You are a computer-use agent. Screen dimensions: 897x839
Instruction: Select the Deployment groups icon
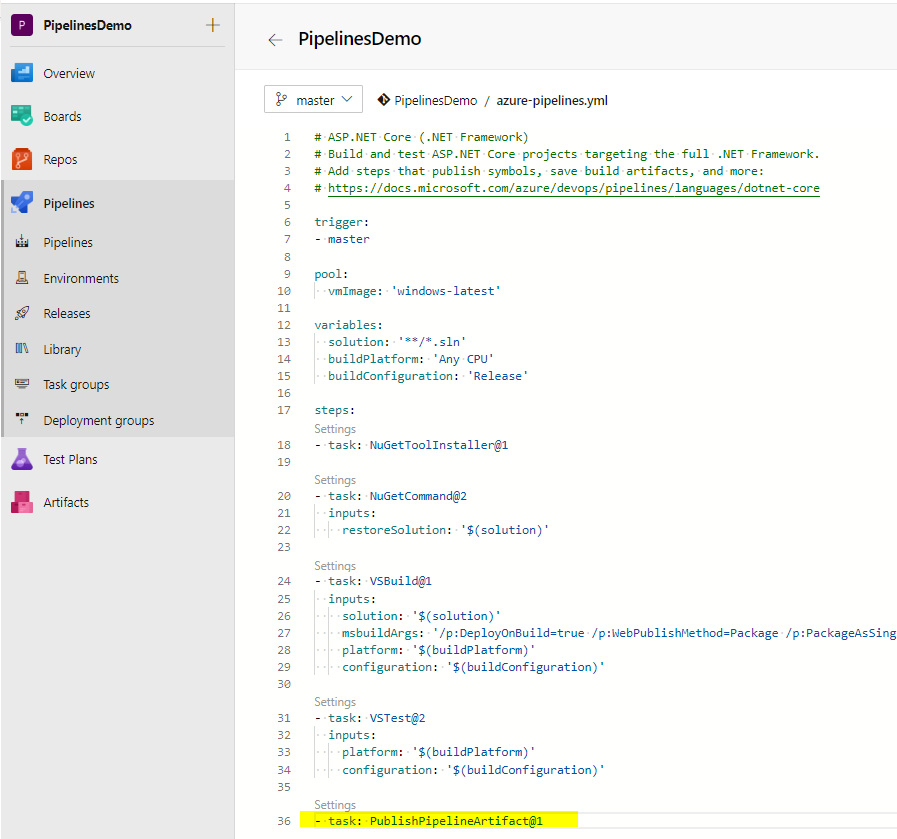(23, 420)
